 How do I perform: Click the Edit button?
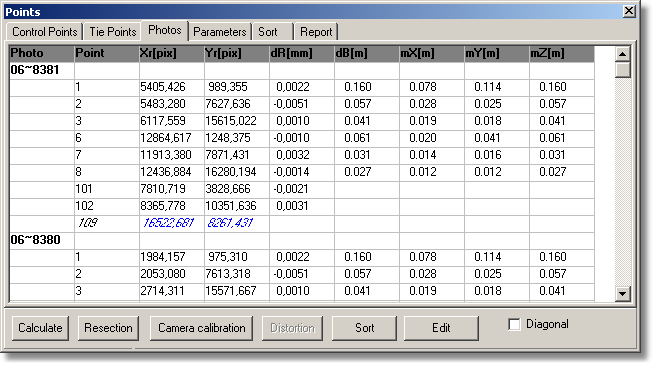(441, 328)
